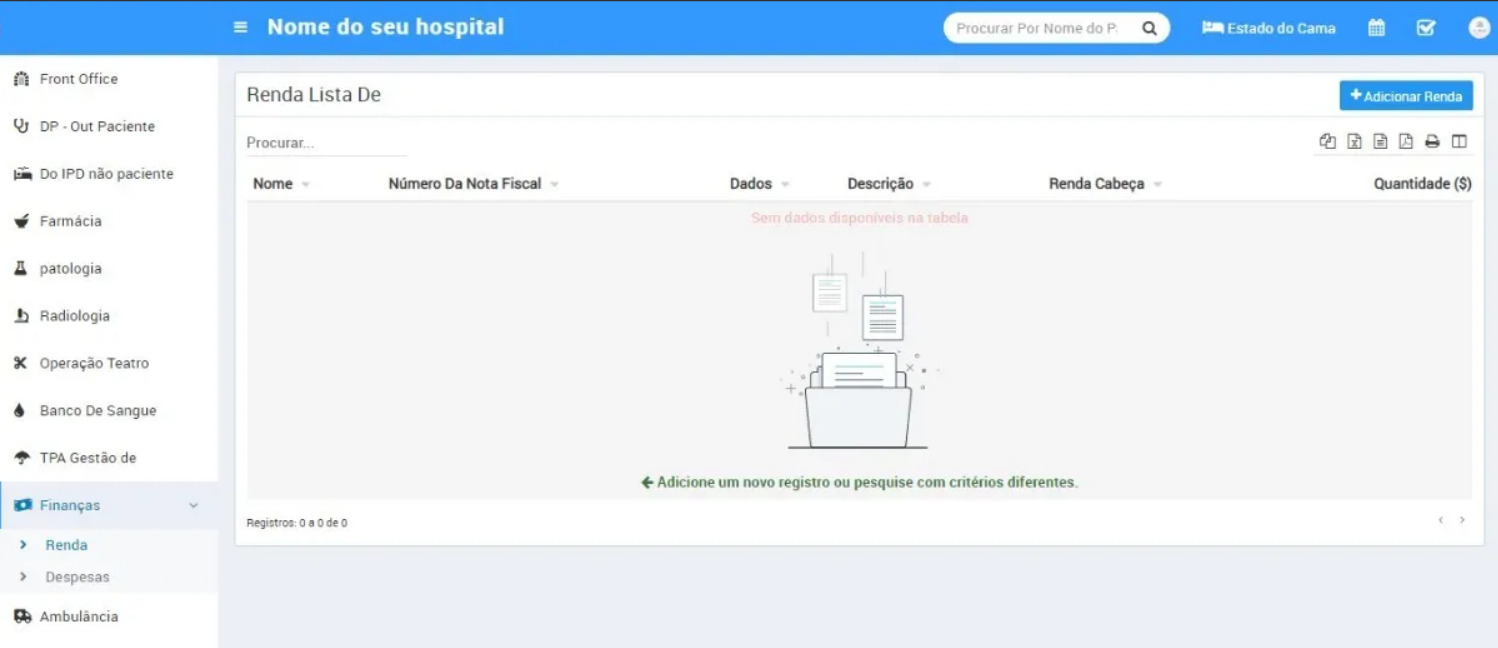Click the stethoscope icon for DP - Out Paciente

[x=21, y=126]
